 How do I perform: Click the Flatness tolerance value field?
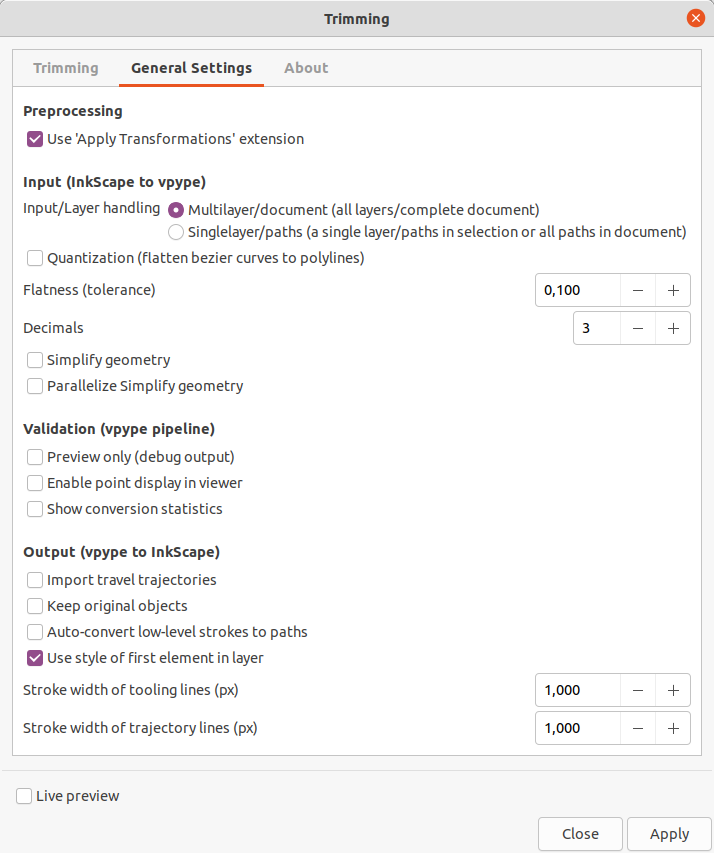click(x=577, y=290)
